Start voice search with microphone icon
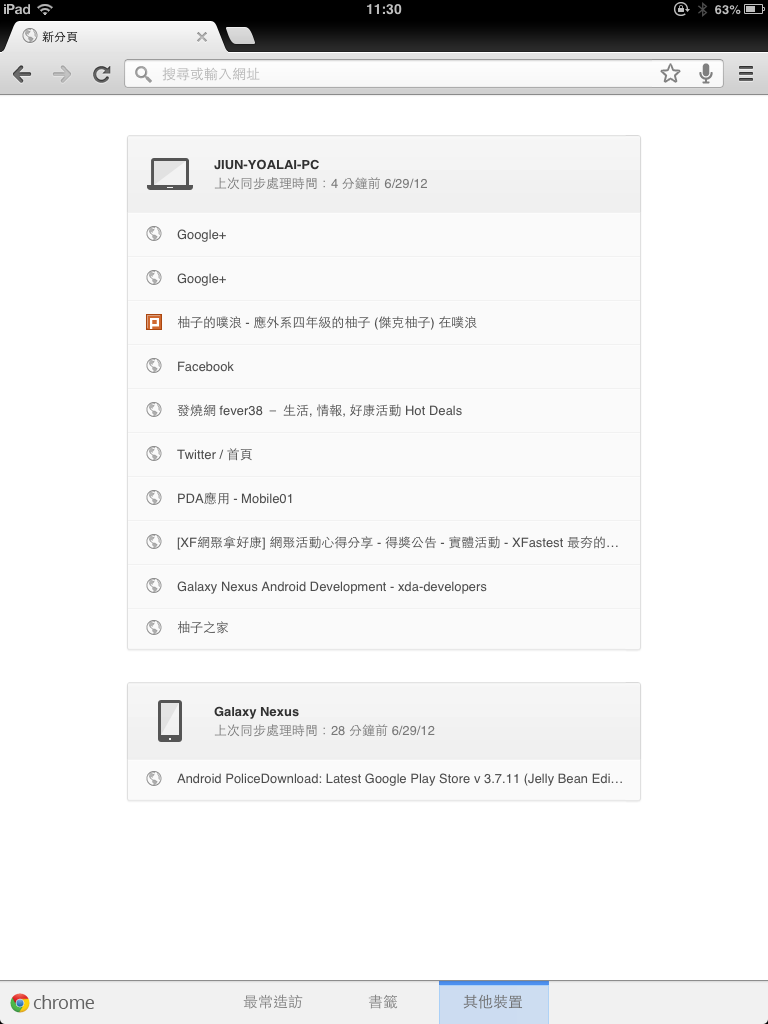Screen dimensions: 768x1024 point(706,74)
